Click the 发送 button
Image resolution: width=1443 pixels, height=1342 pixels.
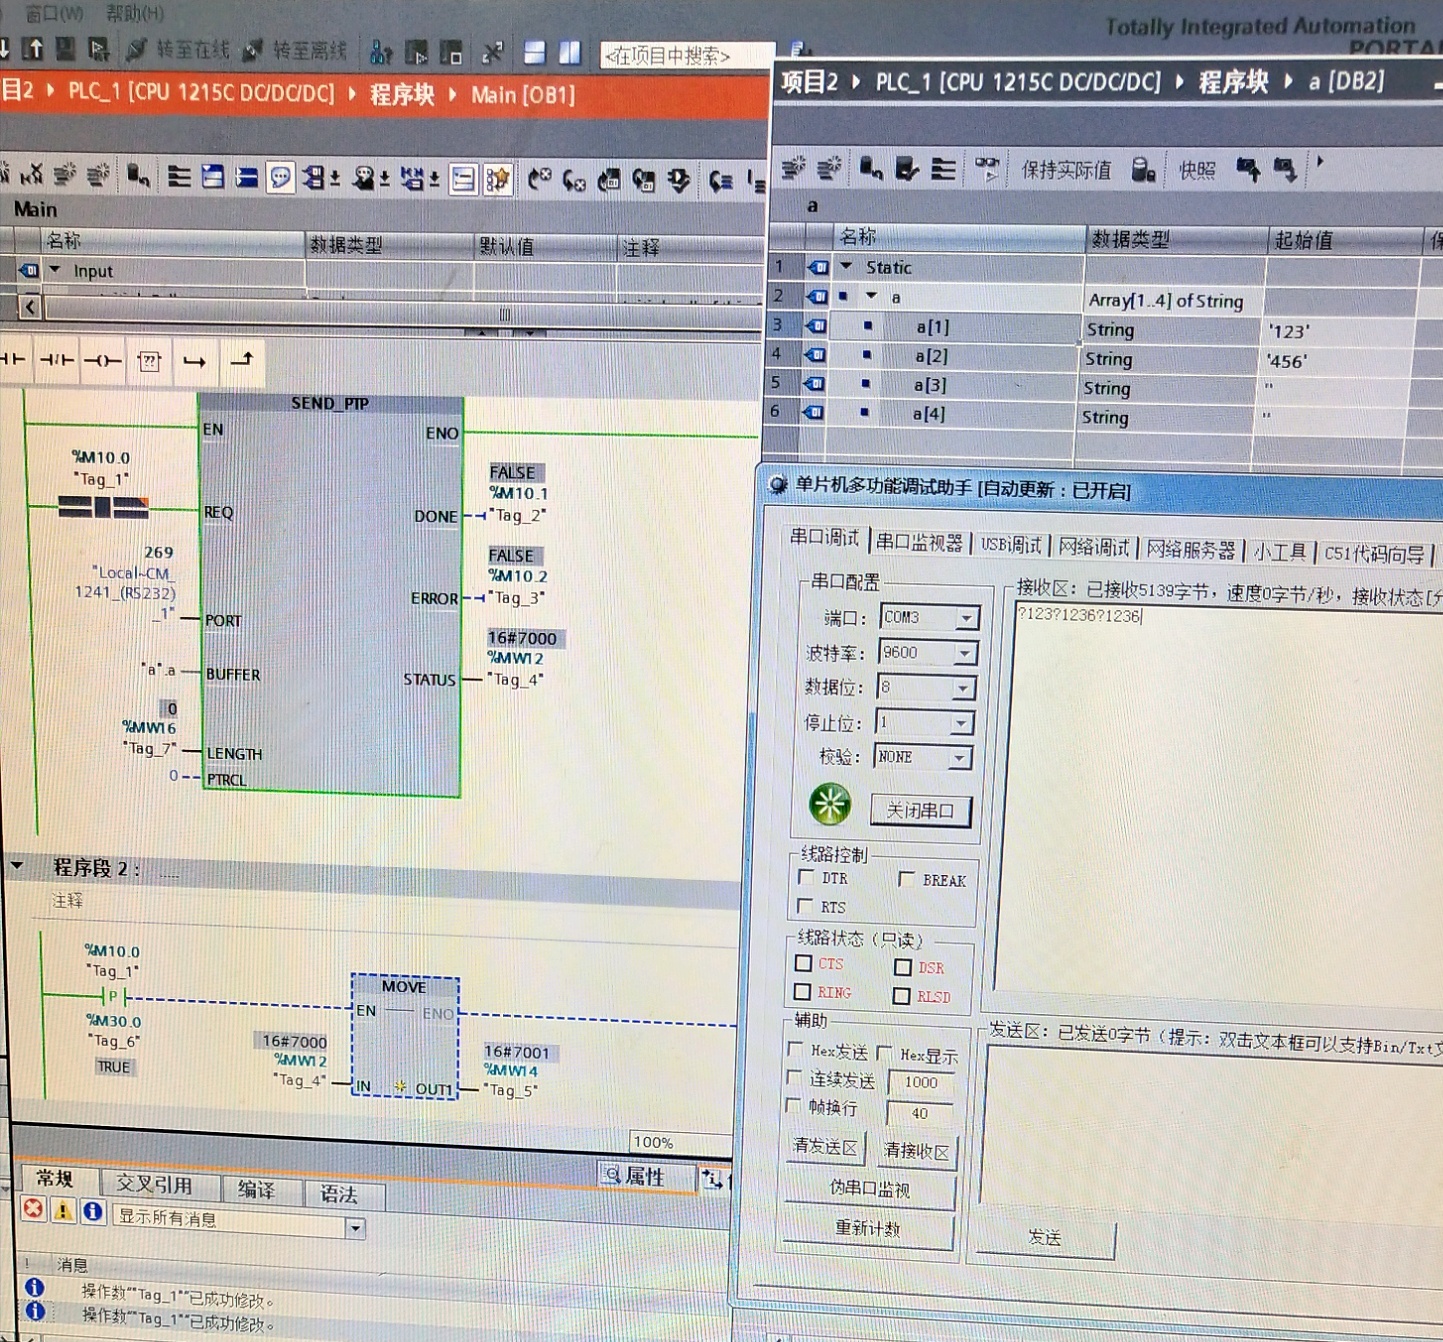[1044, 1238]
